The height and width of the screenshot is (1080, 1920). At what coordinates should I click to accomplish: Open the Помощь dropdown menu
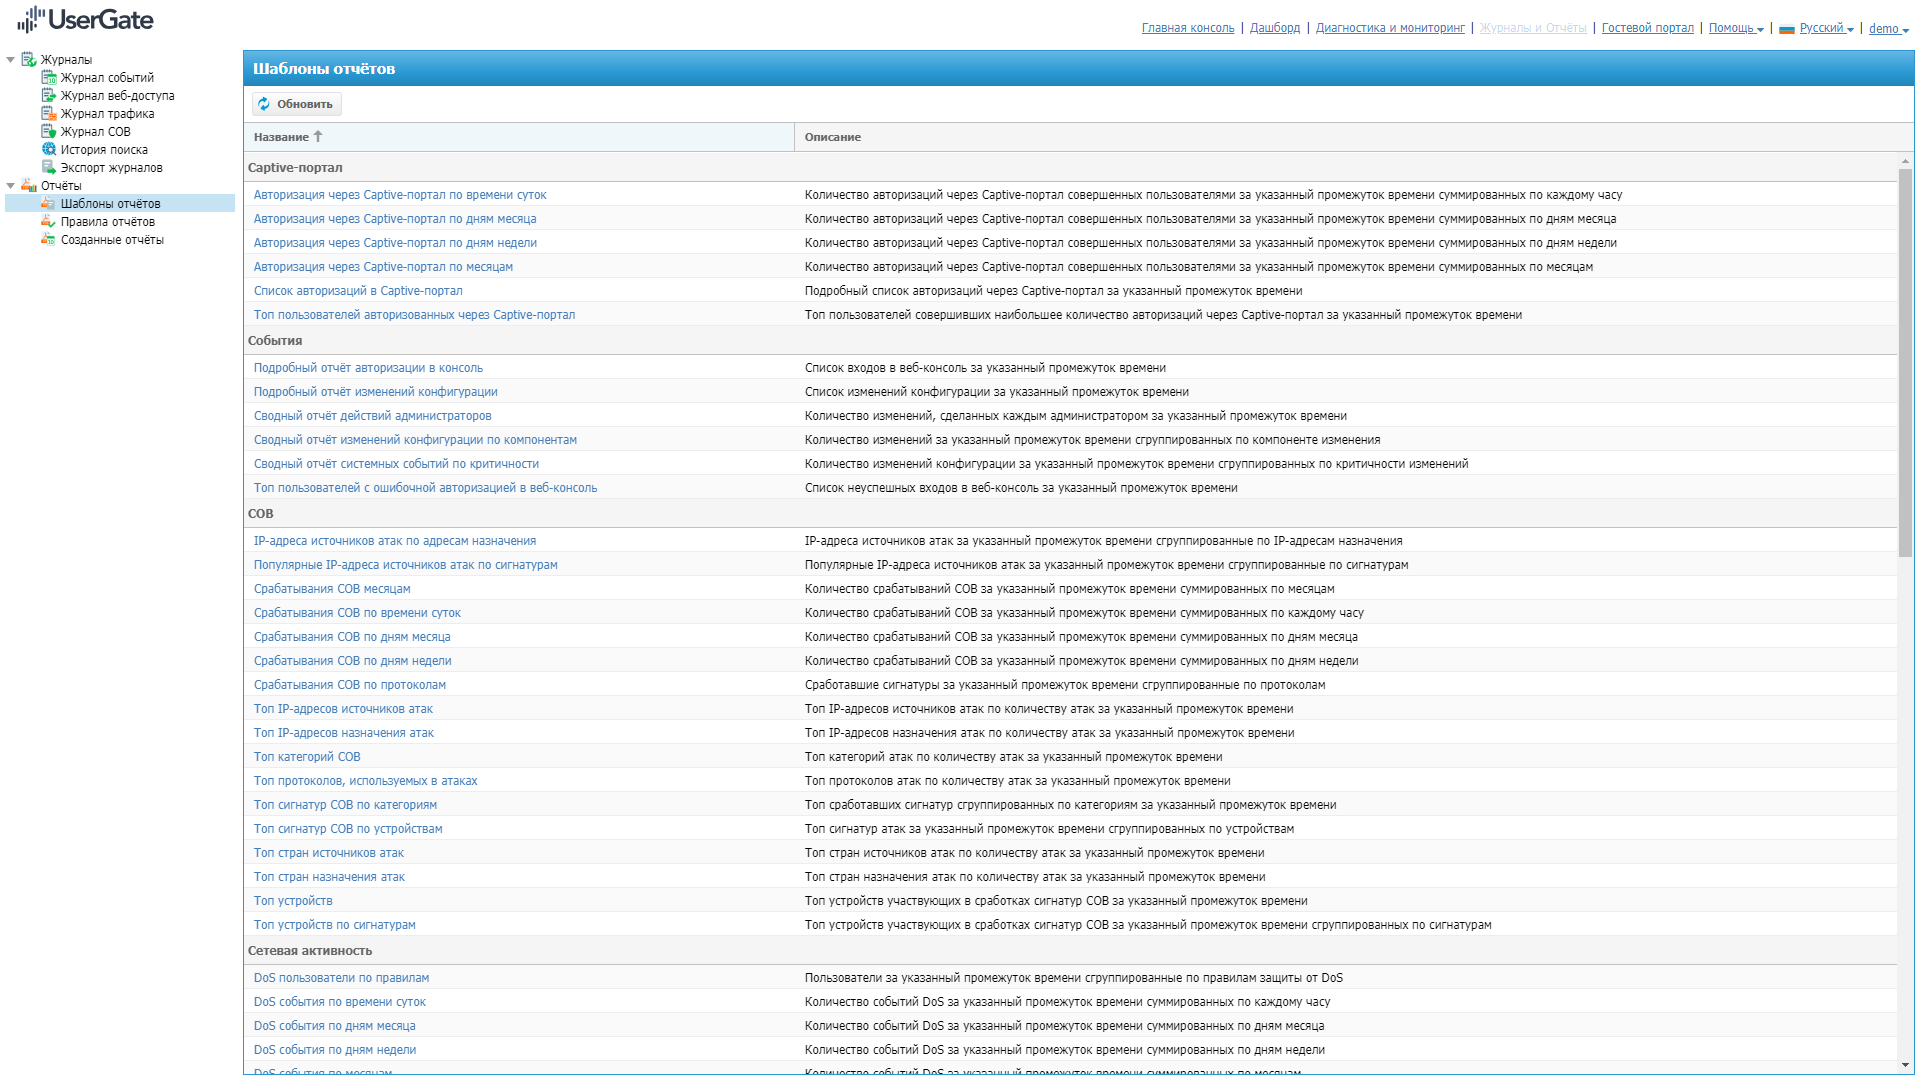[1735, 28]
